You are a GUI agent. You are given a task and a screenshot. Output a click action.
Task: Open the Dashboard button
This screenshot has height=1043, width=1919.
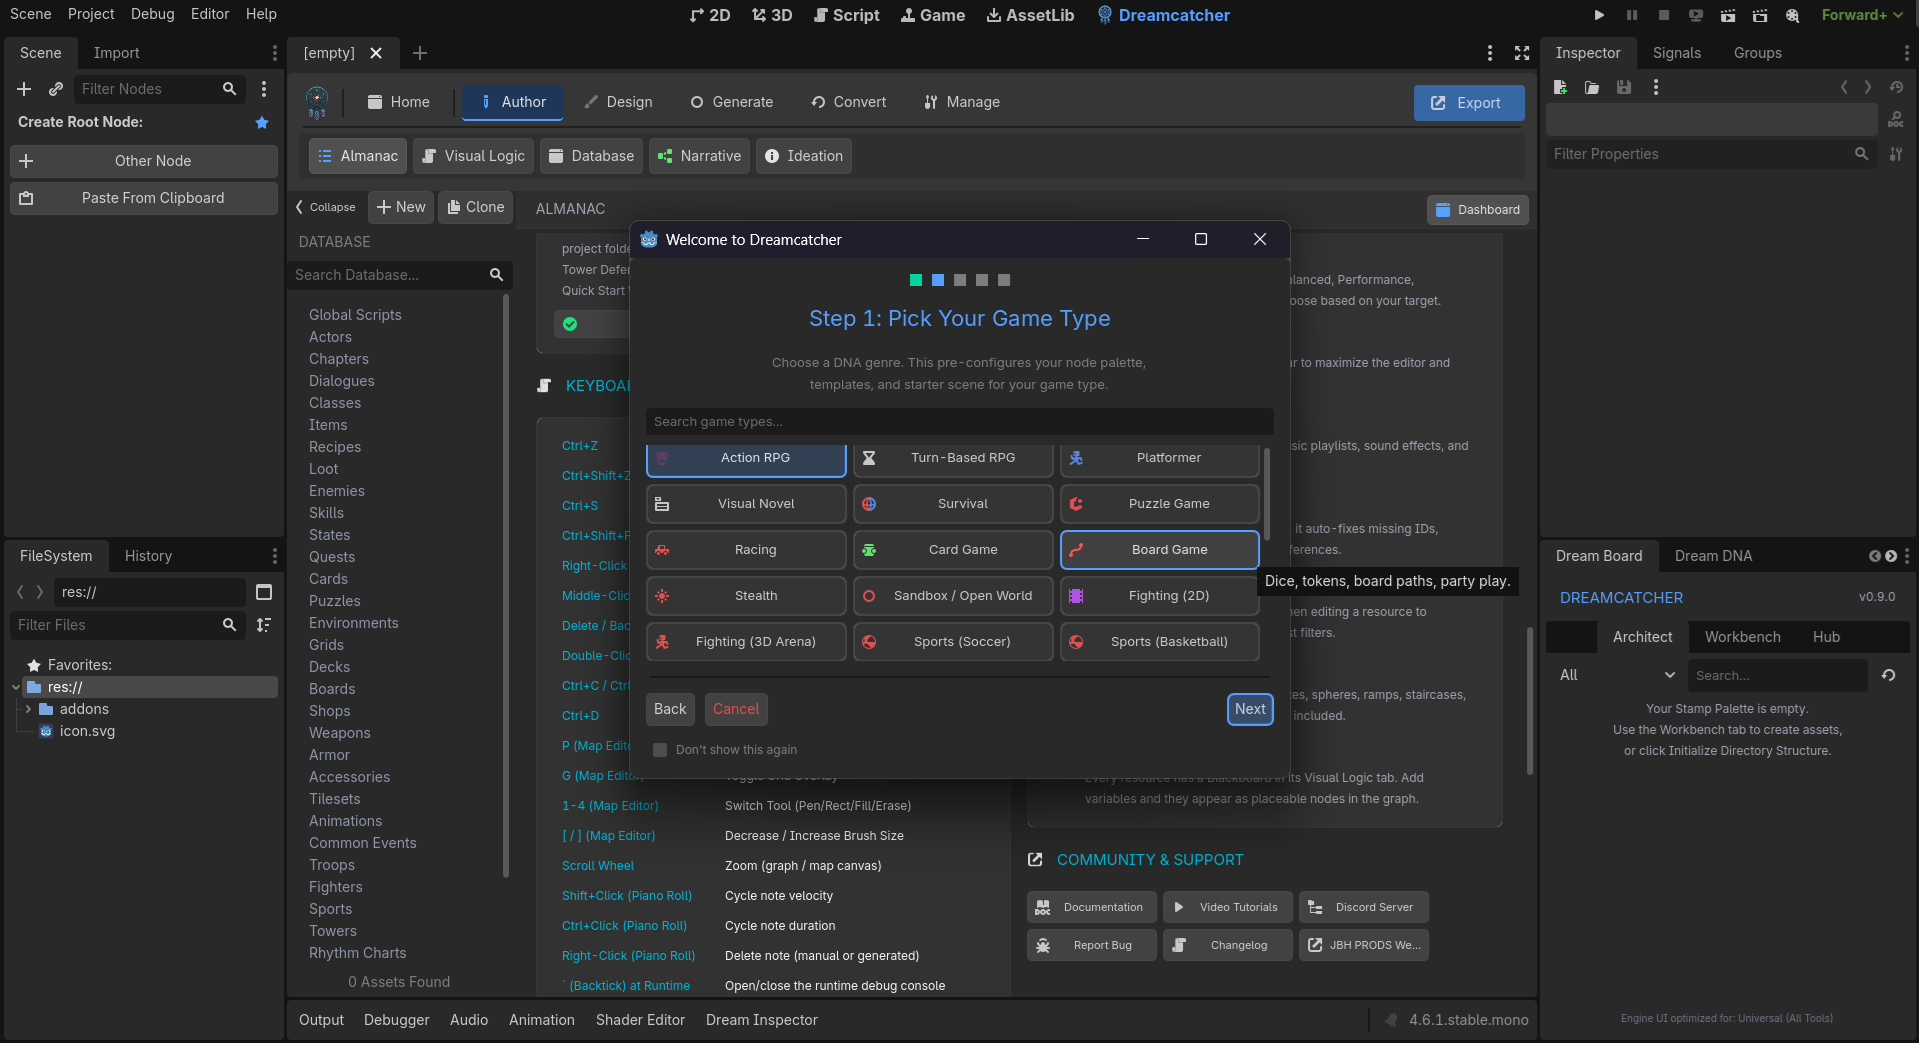(1478, 210)
